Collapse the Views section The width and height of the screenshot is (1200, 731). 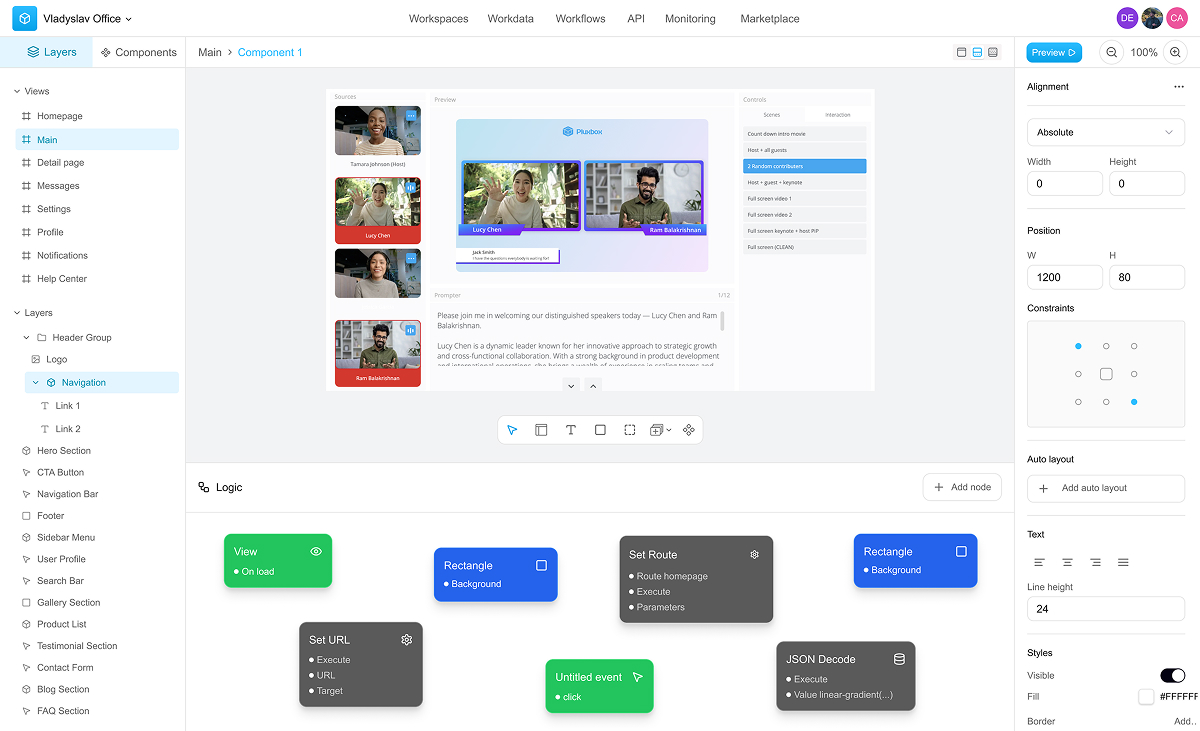click(x=17, y=91)
